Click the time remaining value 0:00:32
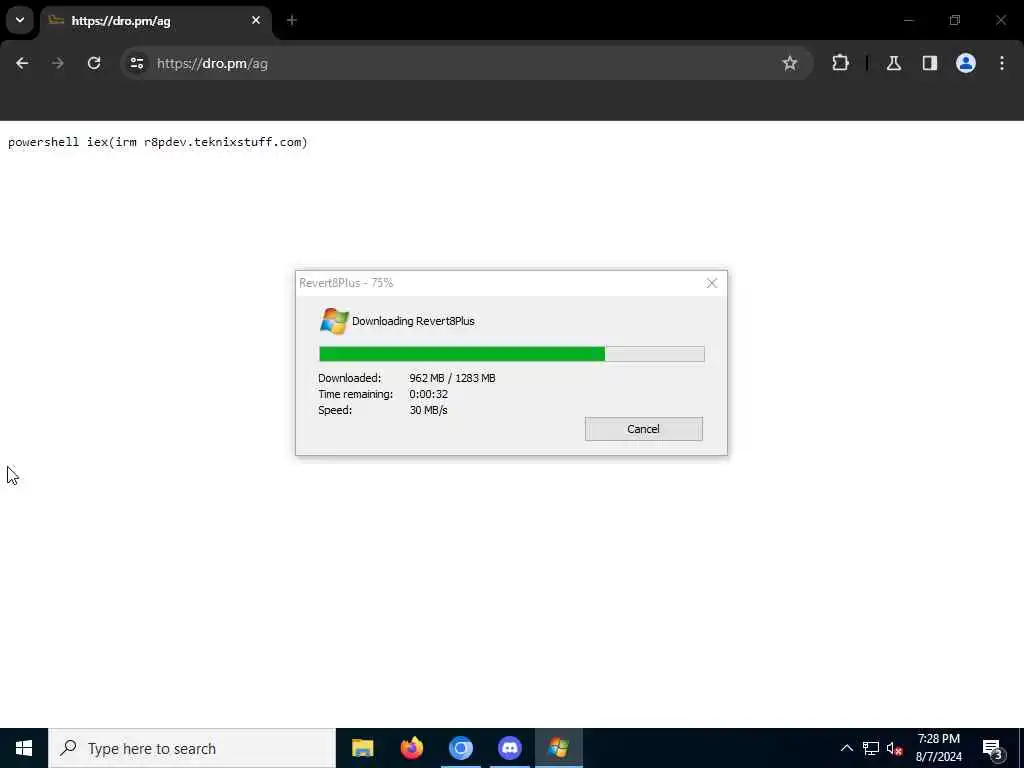The width and height of the screenshot is (1024, 768). click(x=428, y=394)
